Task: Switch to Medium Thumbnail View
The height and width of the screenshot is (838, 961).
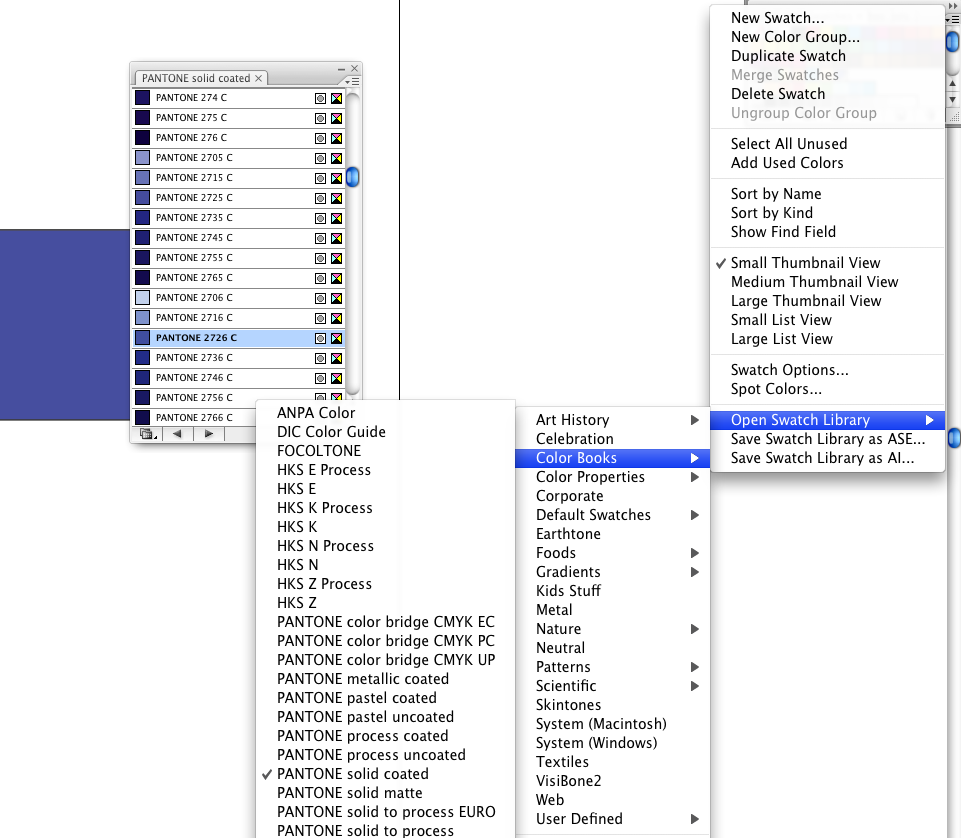Action: (x=815, y=282)
